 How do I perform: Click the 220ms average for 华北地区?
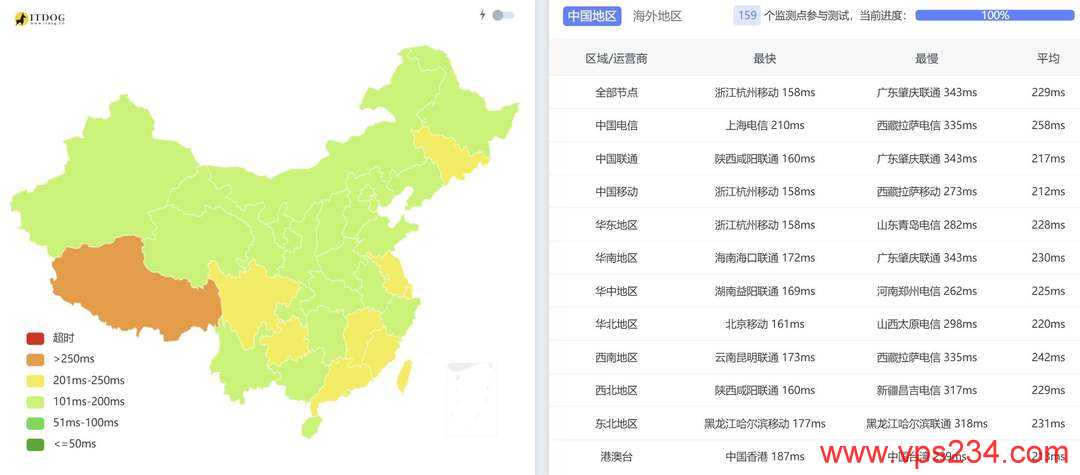click(x=1048, y=324)
